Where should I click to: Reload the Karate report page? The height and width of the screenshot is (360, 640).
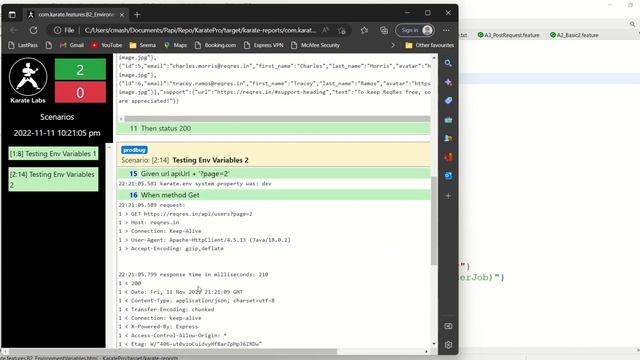pos(33,30)
